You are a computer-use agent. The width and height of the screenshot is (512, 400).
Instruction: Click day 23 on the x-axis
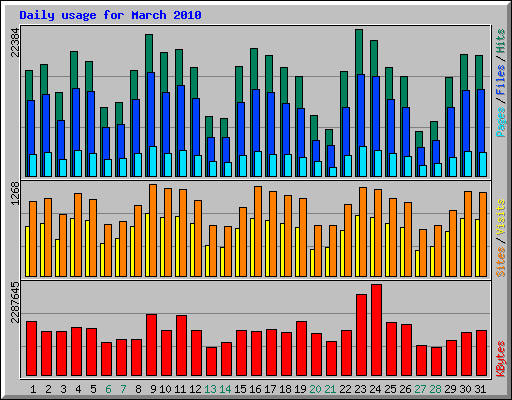click(x=360, y=389)
